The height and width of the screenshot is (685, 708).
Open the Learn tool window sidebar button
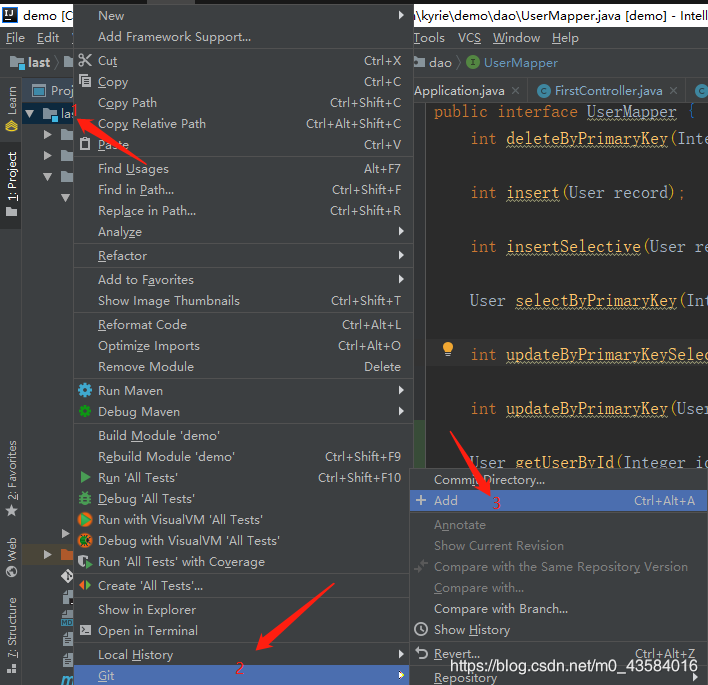tap(11, 108)
